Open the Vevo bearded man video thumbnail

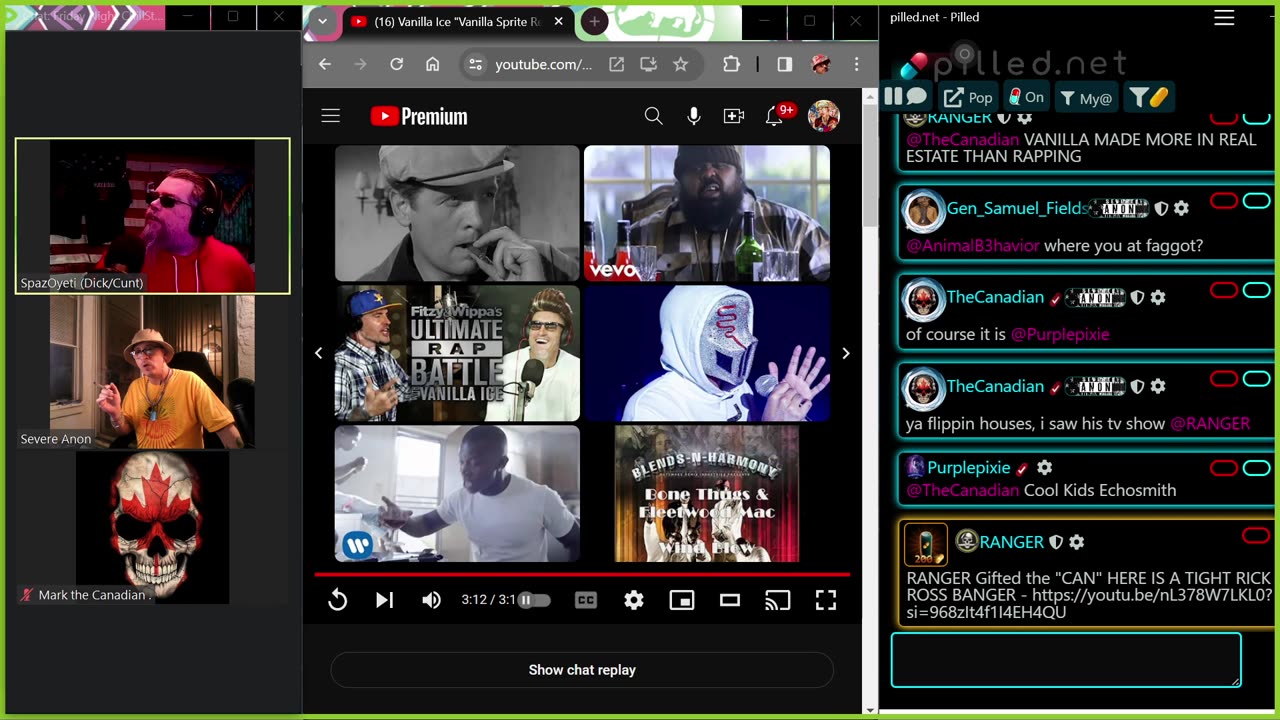(x=707, y=213)
